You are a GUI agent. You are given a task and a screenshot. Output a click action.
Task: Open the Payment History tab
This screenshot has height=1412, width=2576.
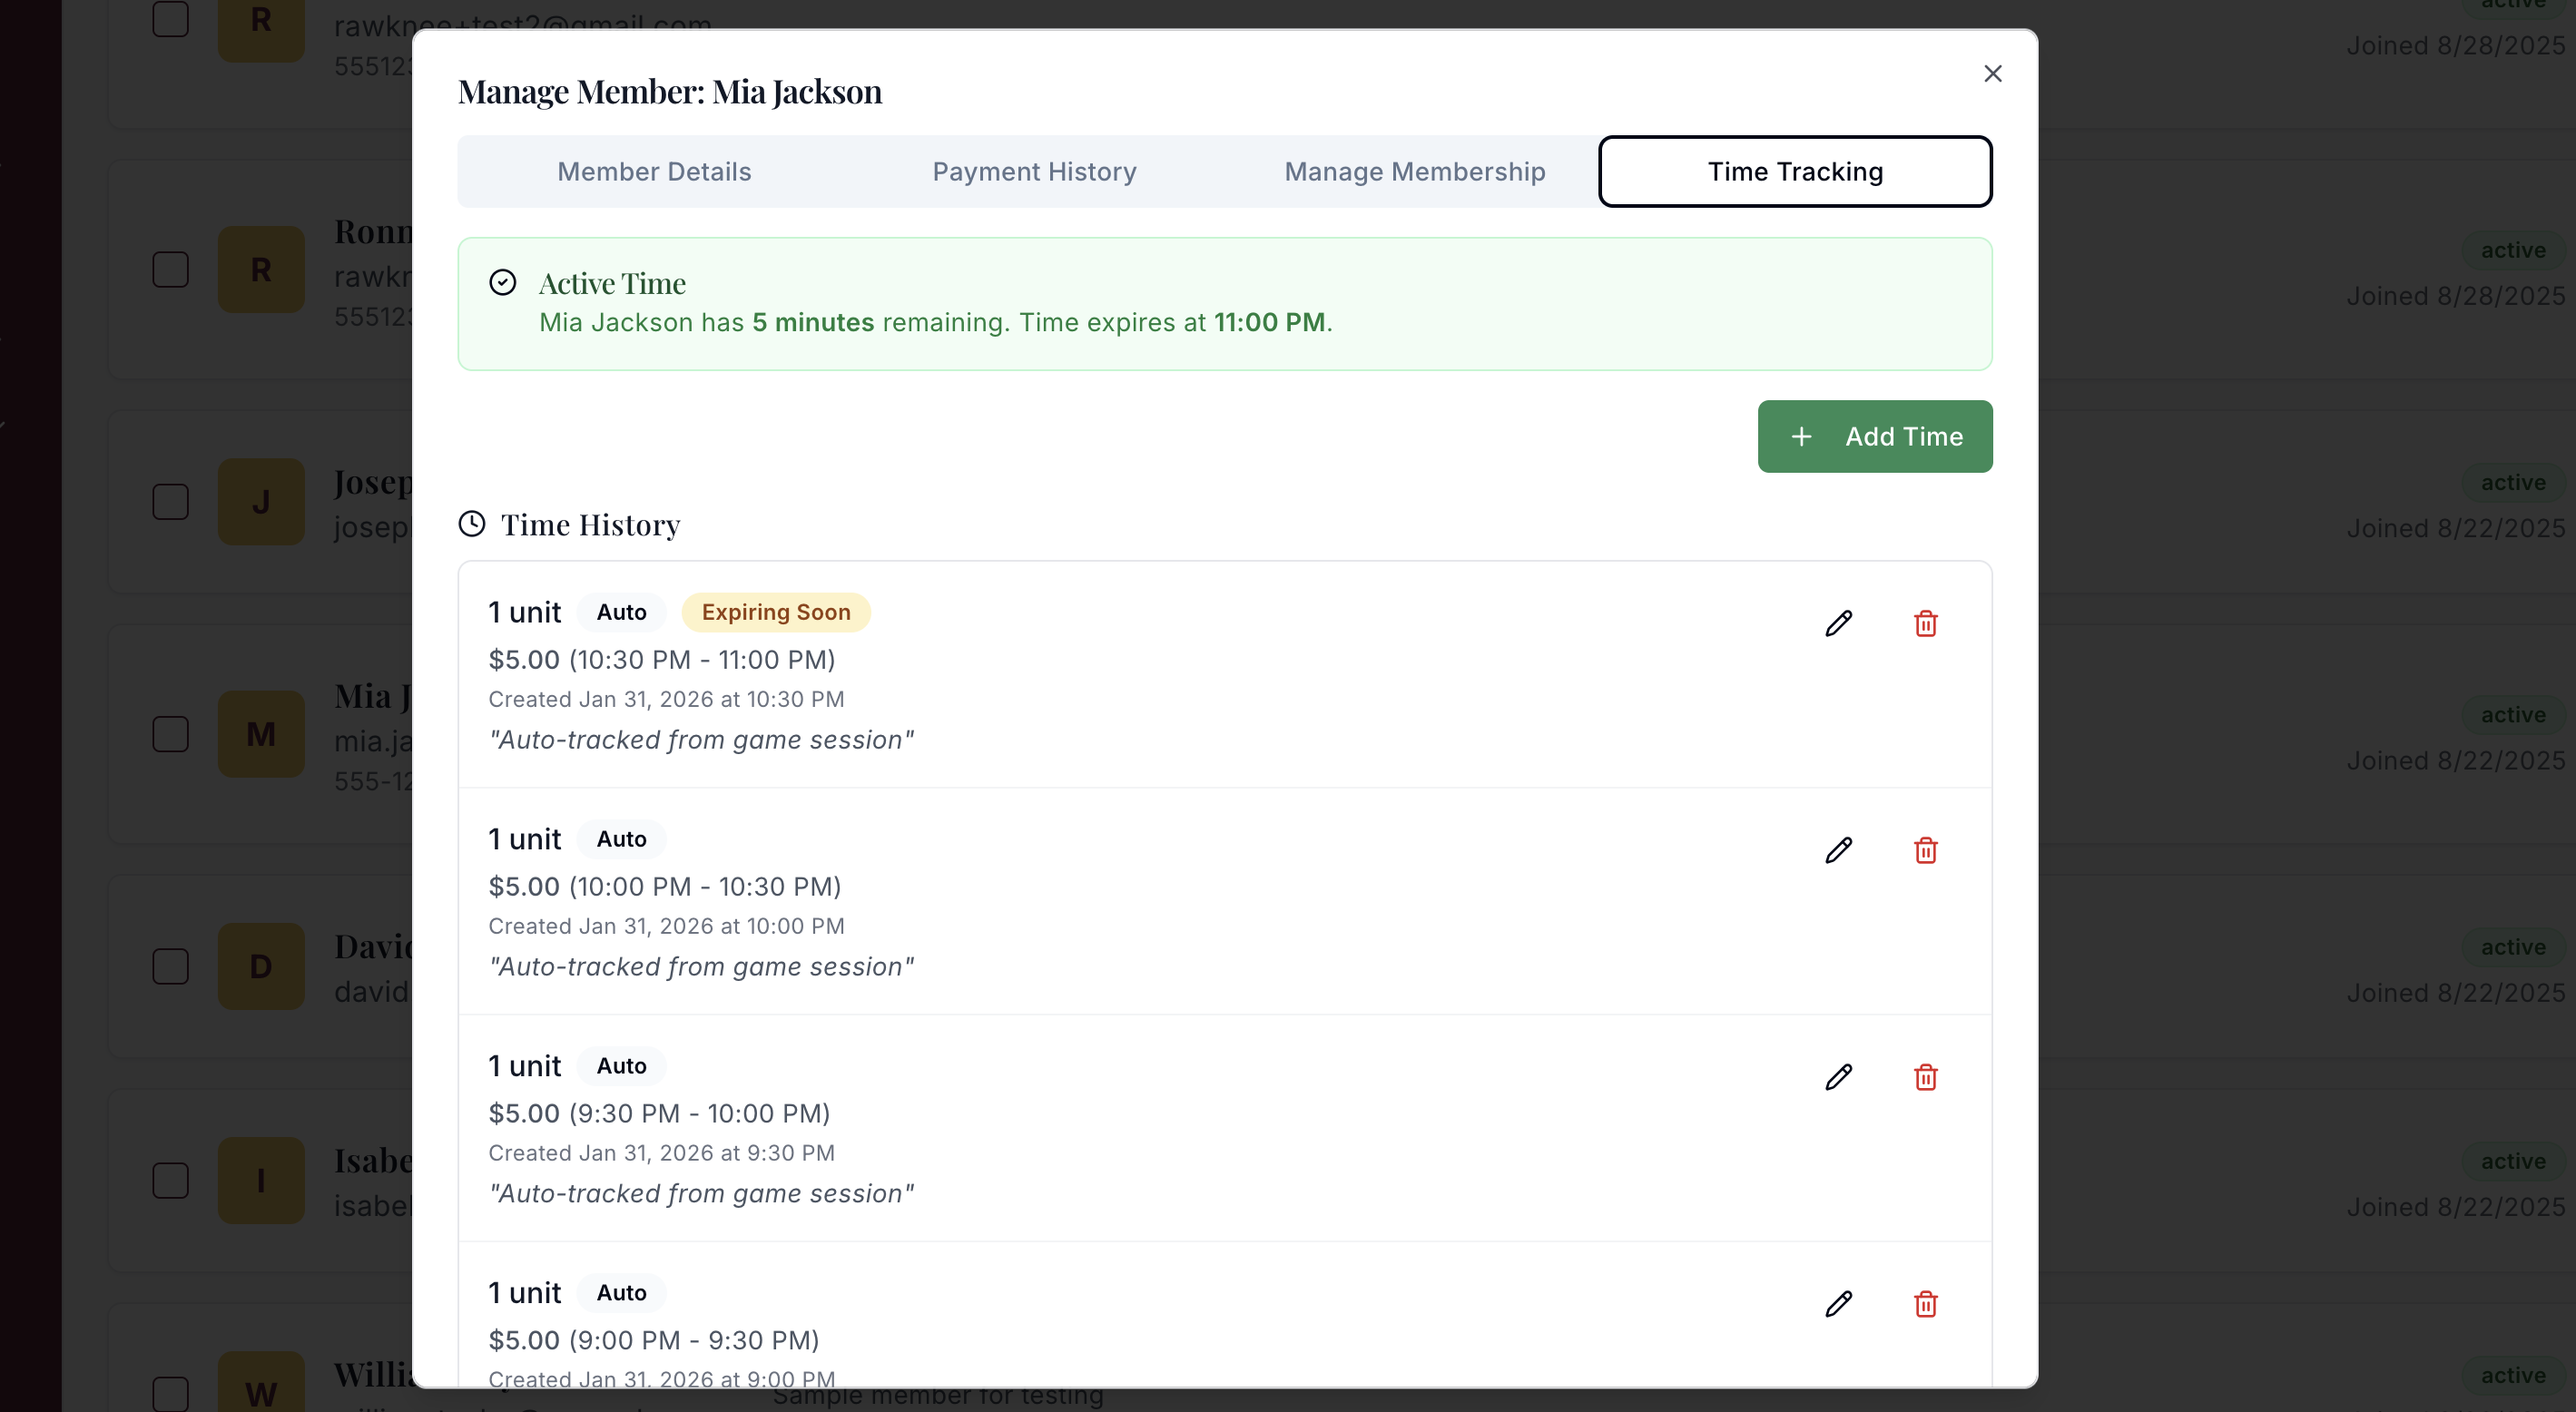[x=1034, y=172]
